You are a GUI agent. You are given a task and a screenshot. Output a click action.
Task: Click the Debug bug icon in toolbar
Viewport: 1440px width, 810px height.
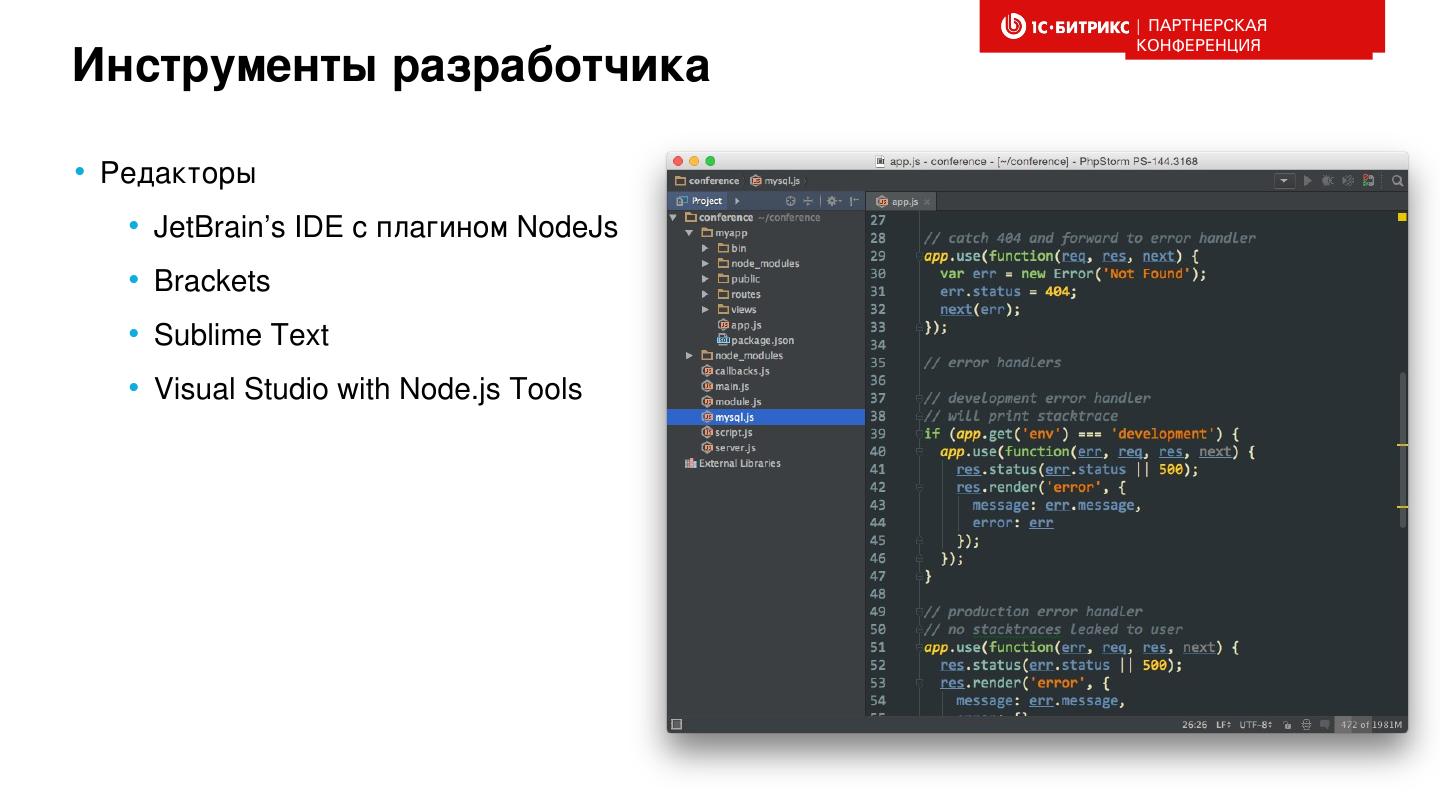pyautogui.click(x=1328, y=181)
